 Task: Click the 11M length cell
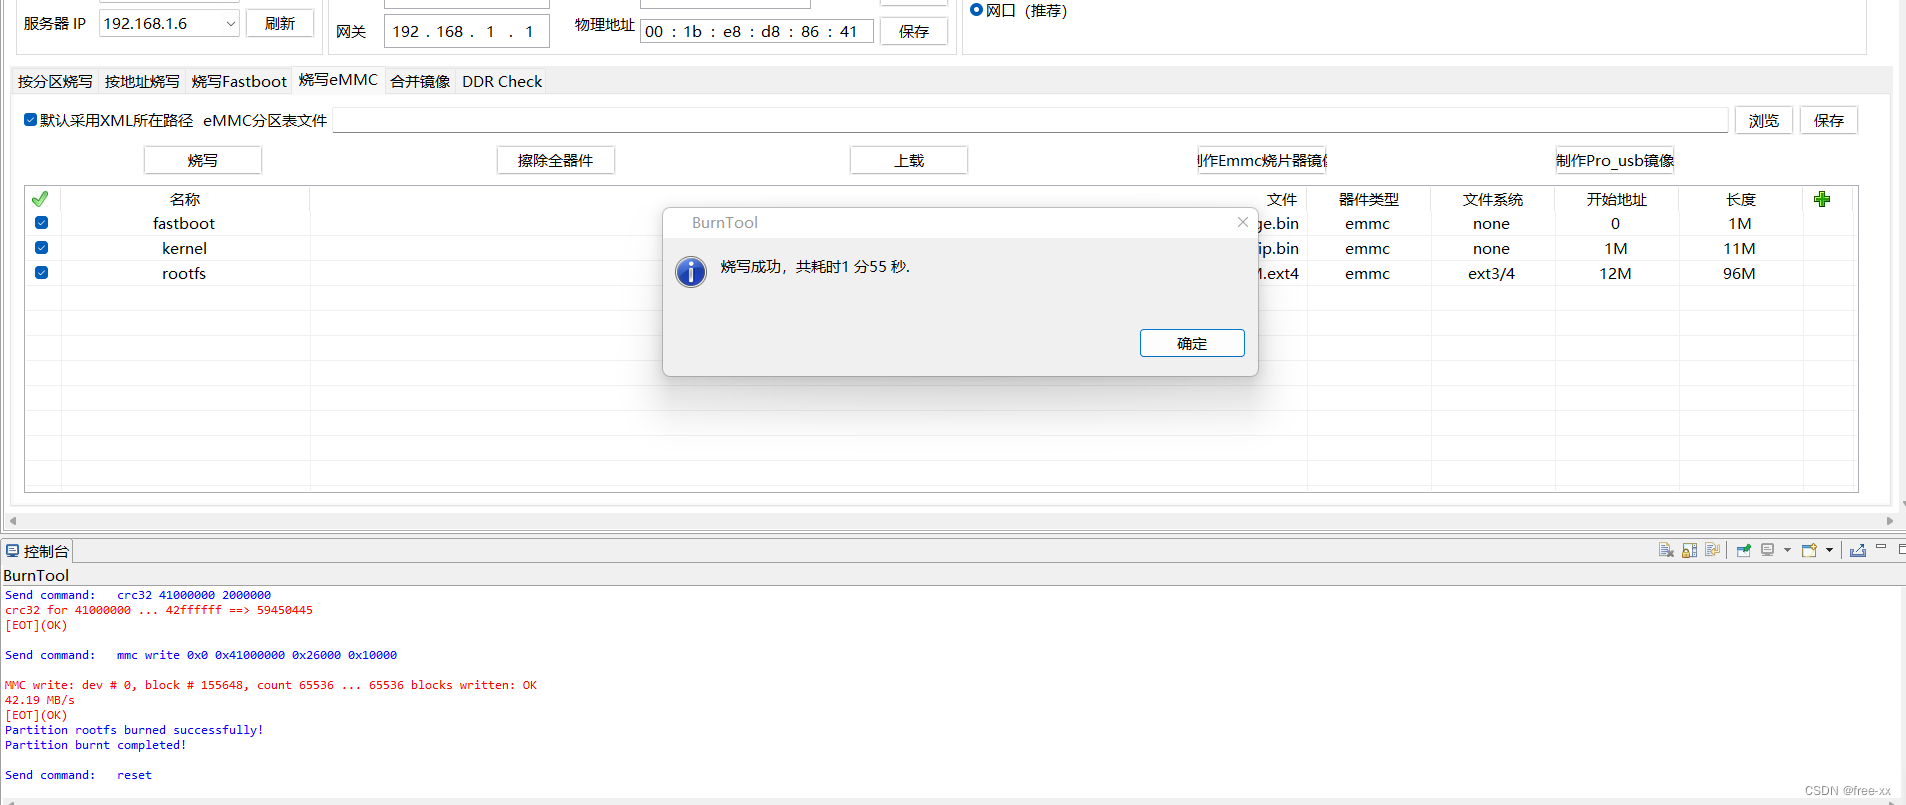point(1740,248)
